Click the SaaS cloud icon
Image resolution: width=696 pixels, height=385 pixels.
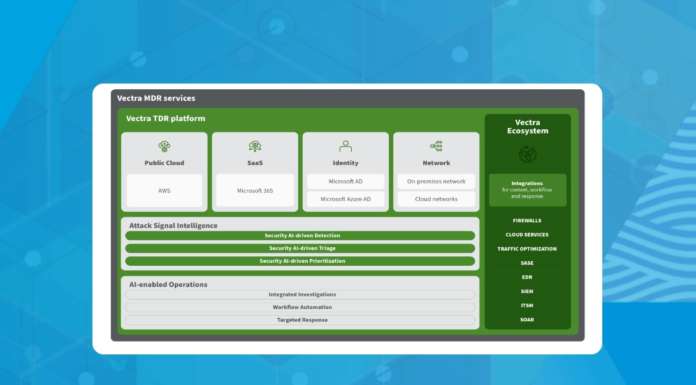tap(255, 146)
